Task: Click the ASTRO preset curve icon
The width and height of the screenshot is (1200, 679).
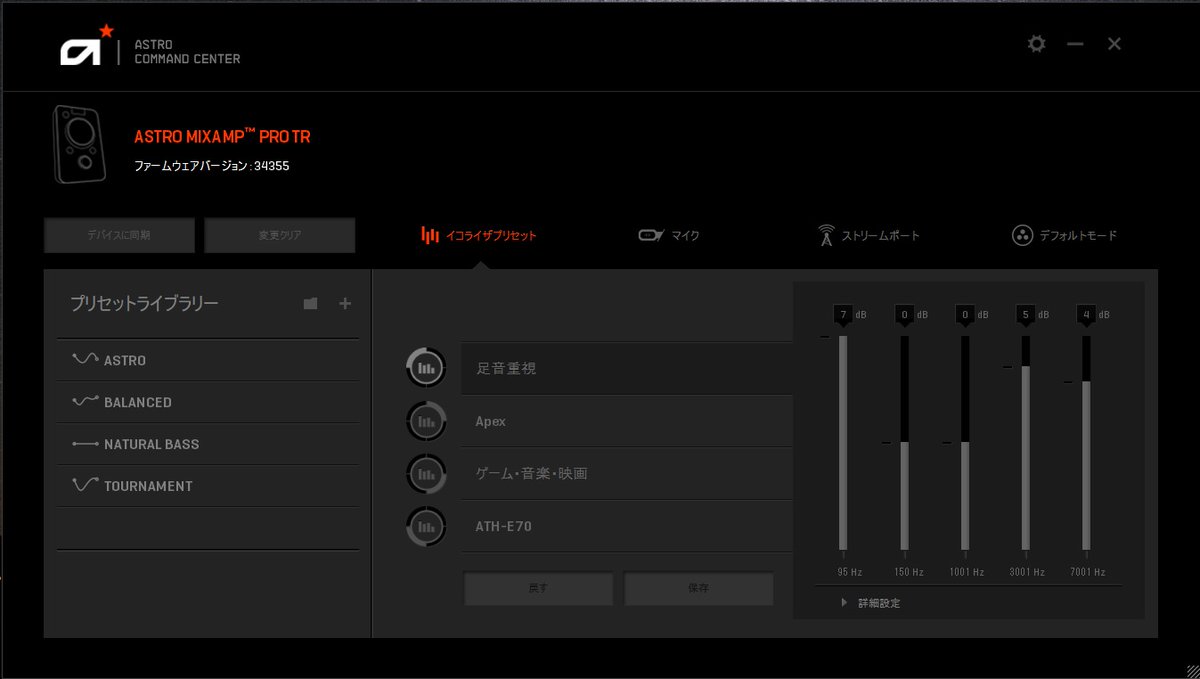Action: 85,359
